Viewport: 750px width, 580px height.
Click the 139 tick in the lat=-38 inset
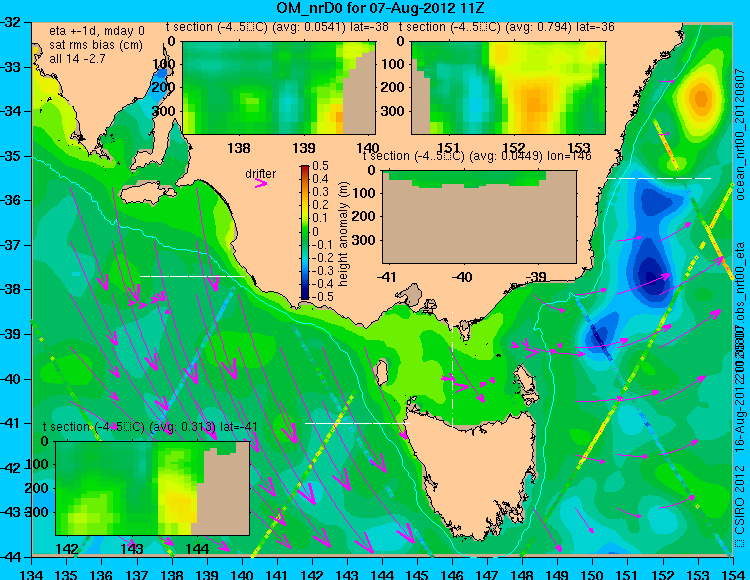pos(304,148)
